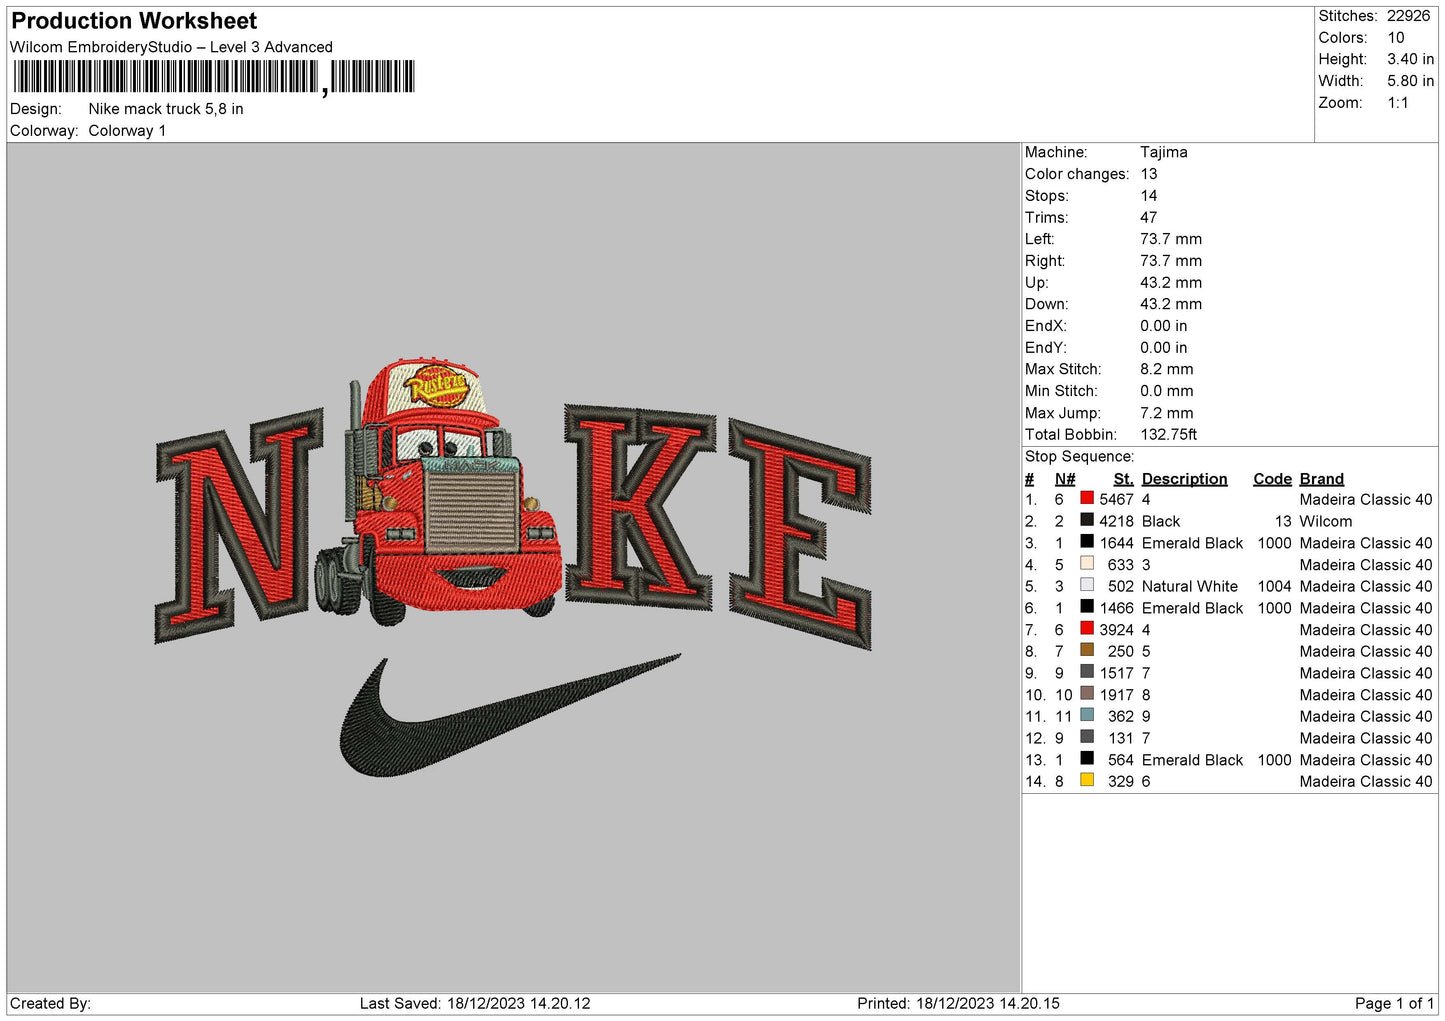Click the Colors value 10

pyautogui.click(x=1396, y=38)
